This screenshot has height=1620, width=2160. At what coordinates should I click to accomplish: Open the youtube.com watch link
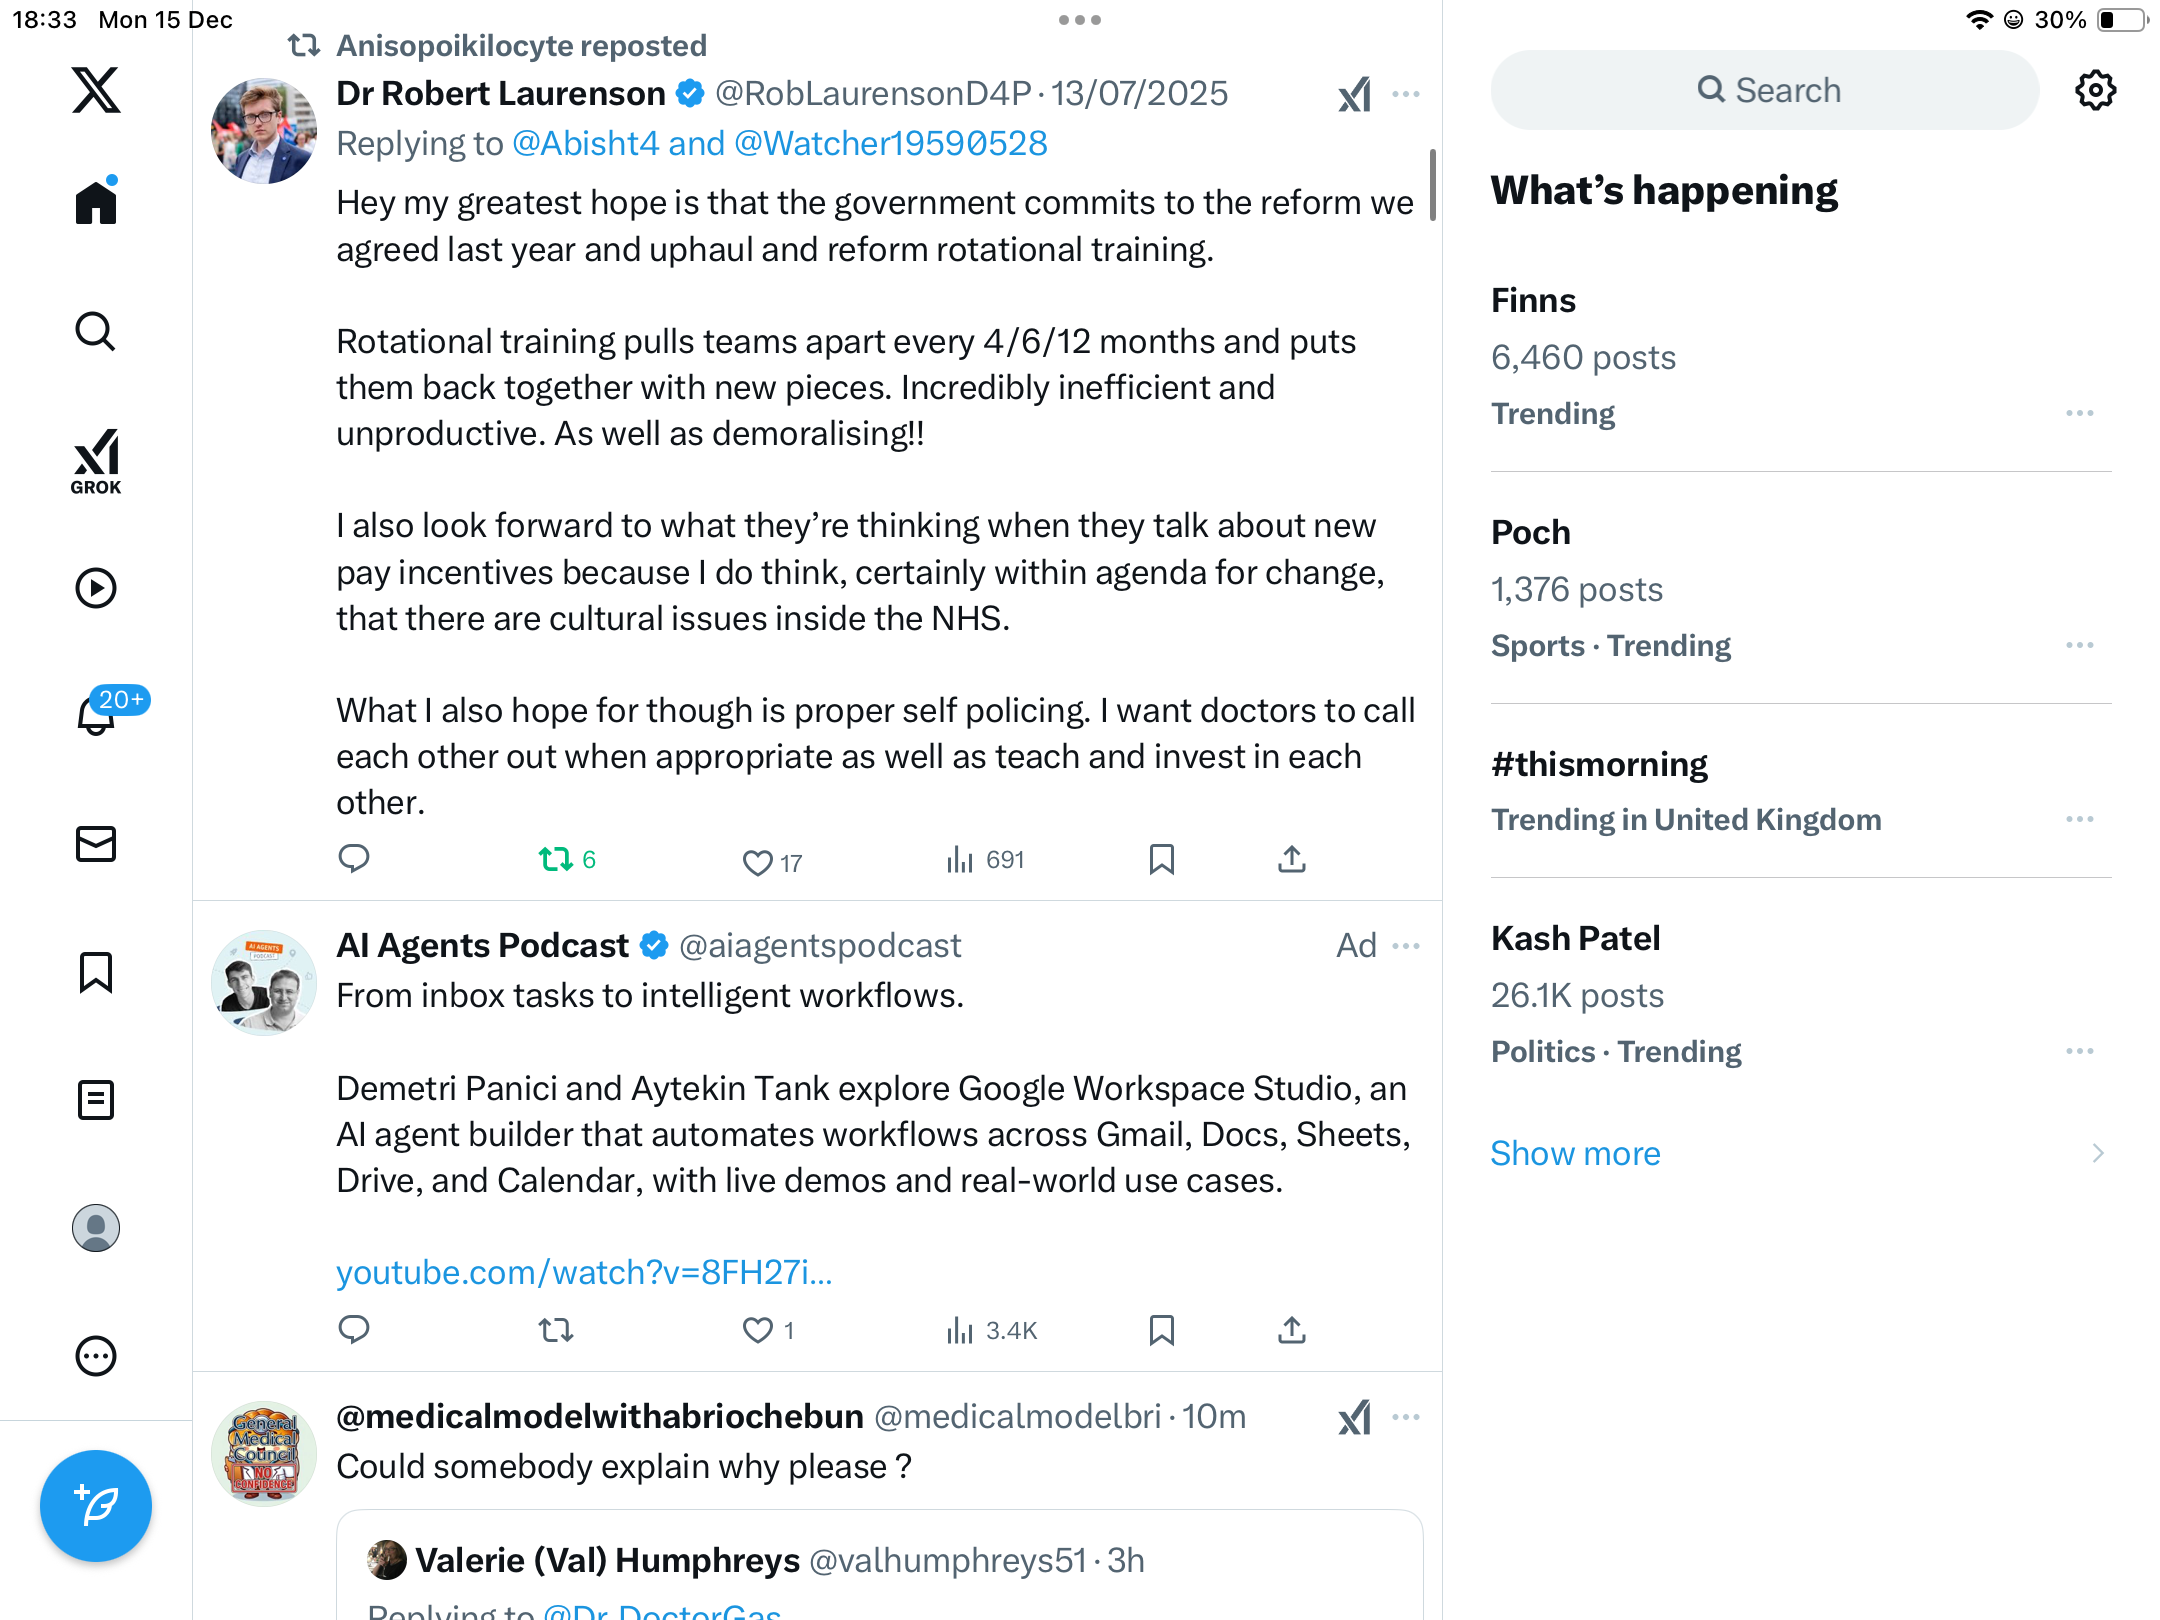tap(584, 1272)
